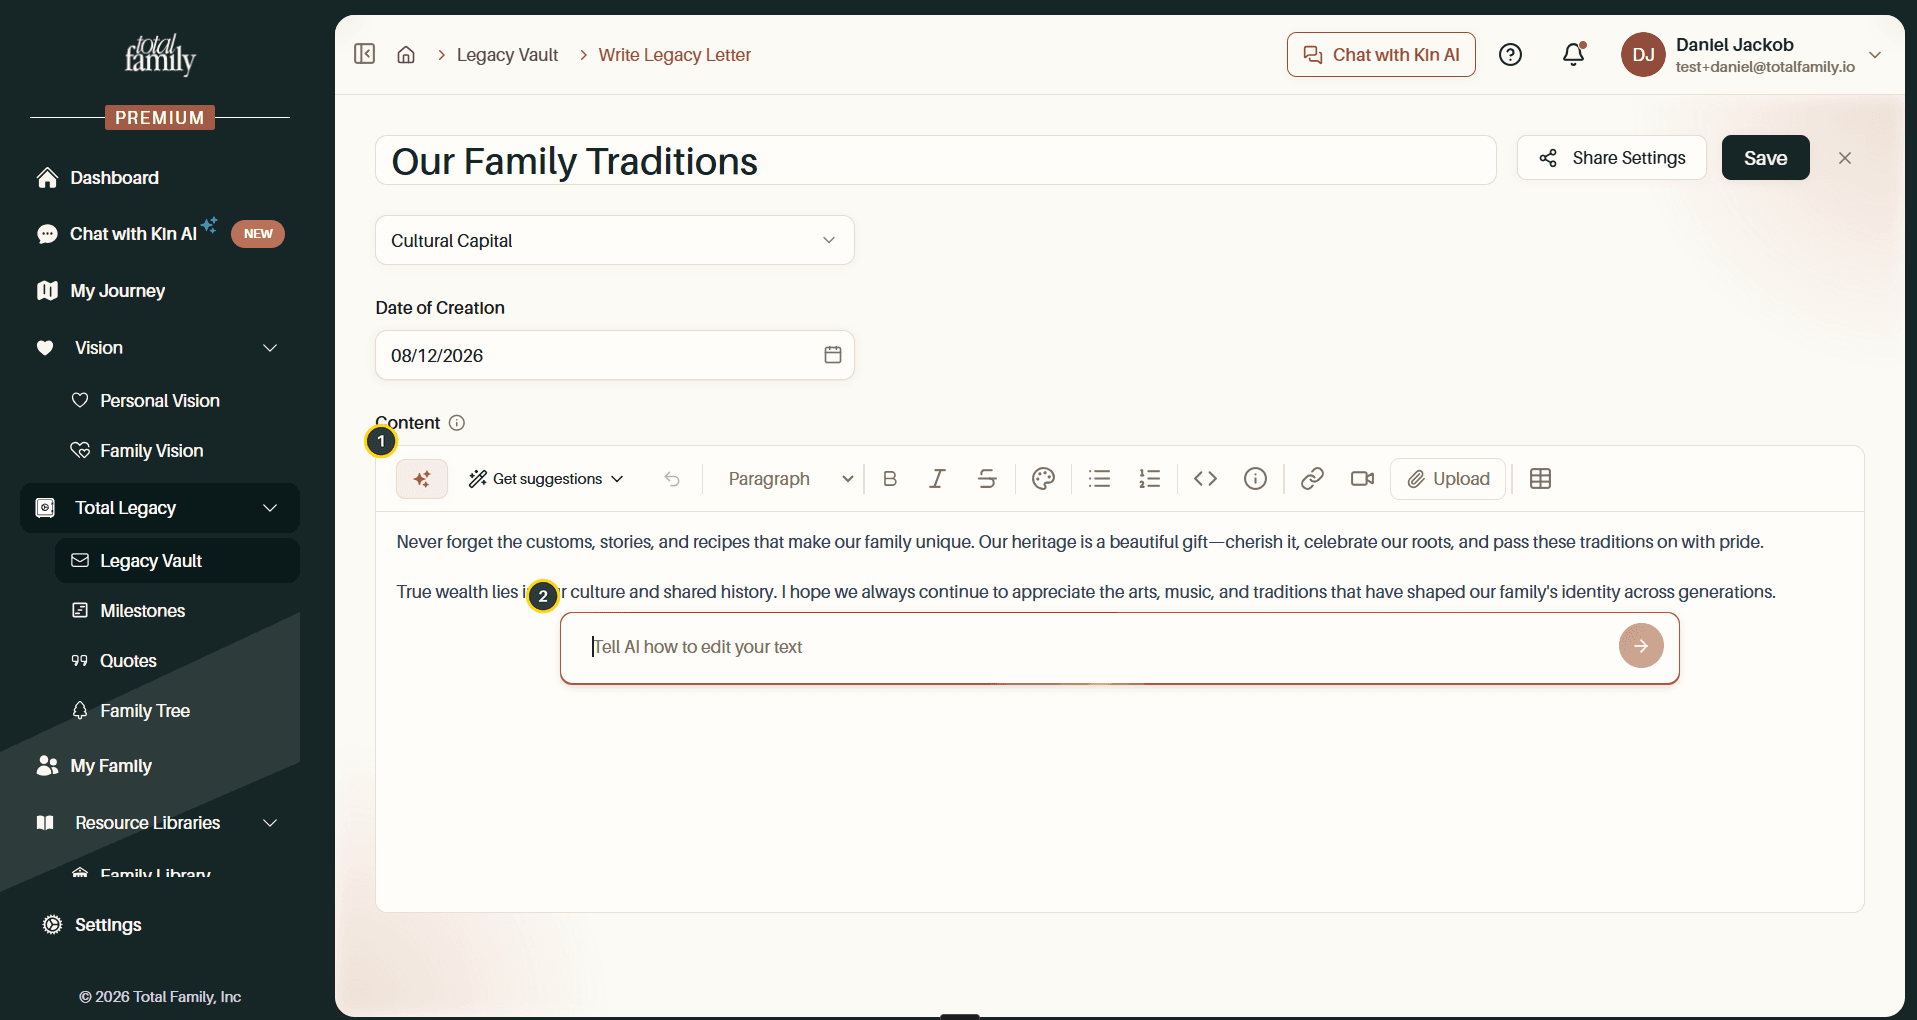Click the Date of Creation field
Screen dimensions: 1917x1020
(x=615, y=355)
